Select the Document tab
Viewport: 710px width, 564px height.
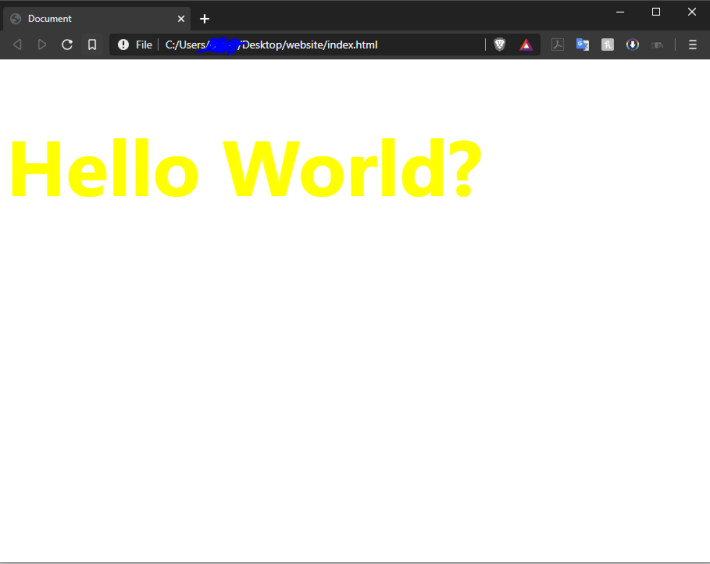coord(97,19)
